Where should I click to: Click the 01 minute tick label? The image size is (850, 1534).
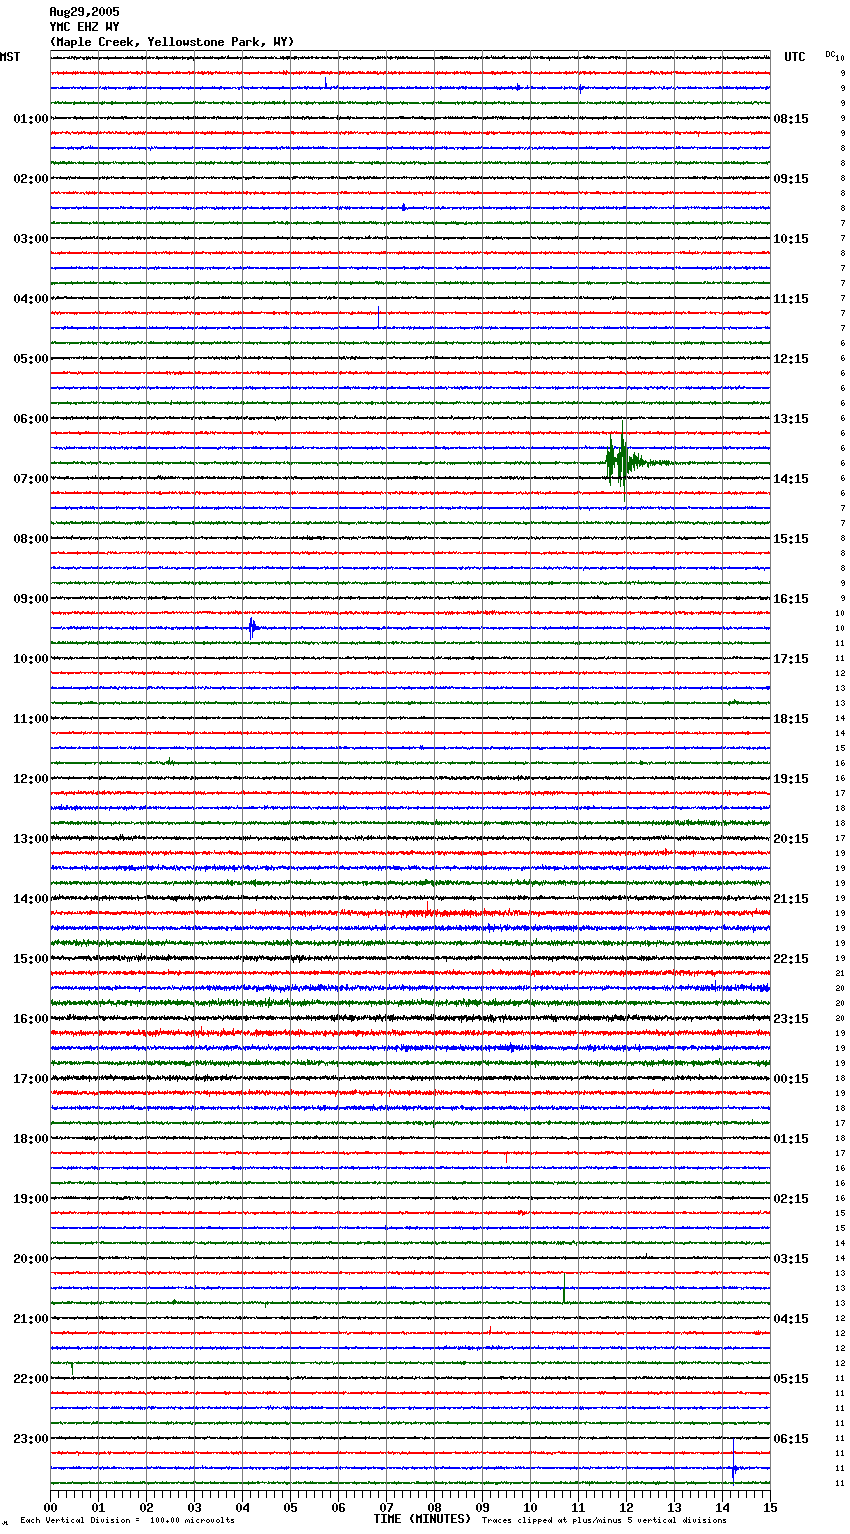coord(98,1507)
